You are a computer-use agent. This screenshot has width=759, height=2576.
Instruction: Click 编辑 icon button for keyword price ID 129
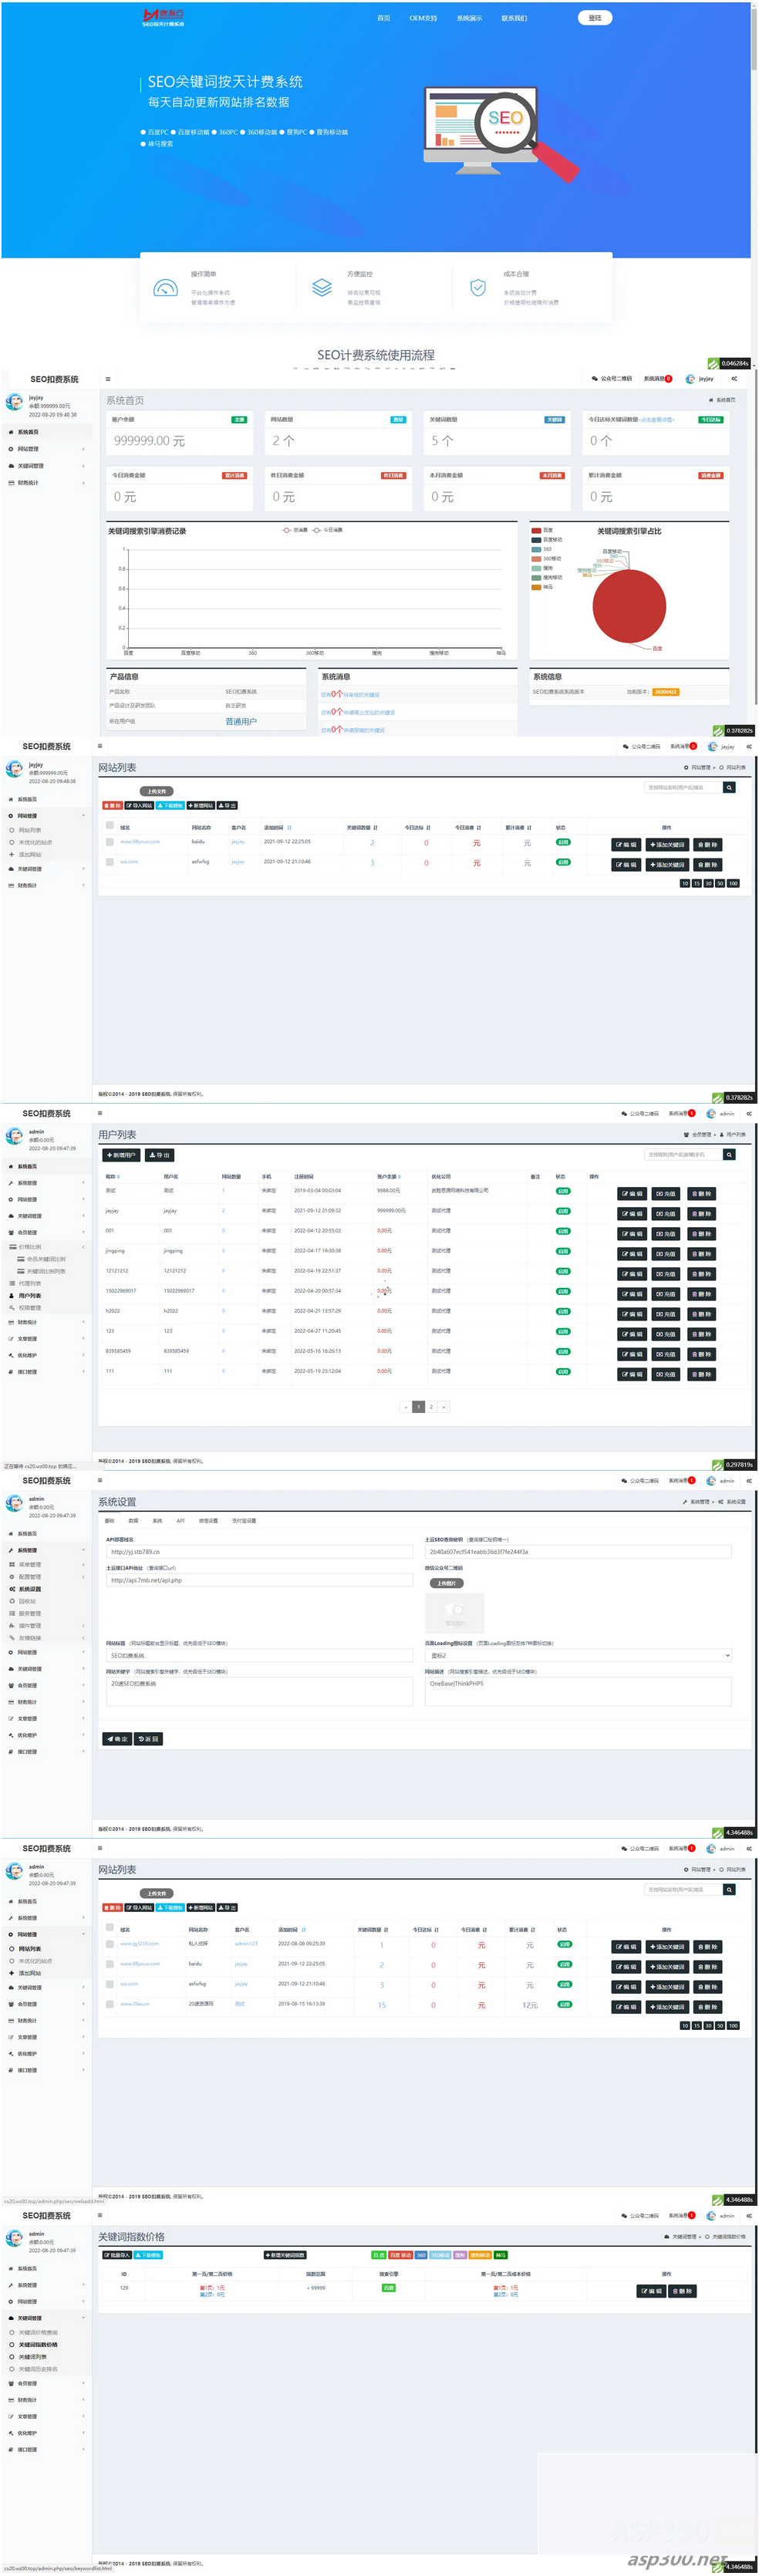click(651, 2291)
